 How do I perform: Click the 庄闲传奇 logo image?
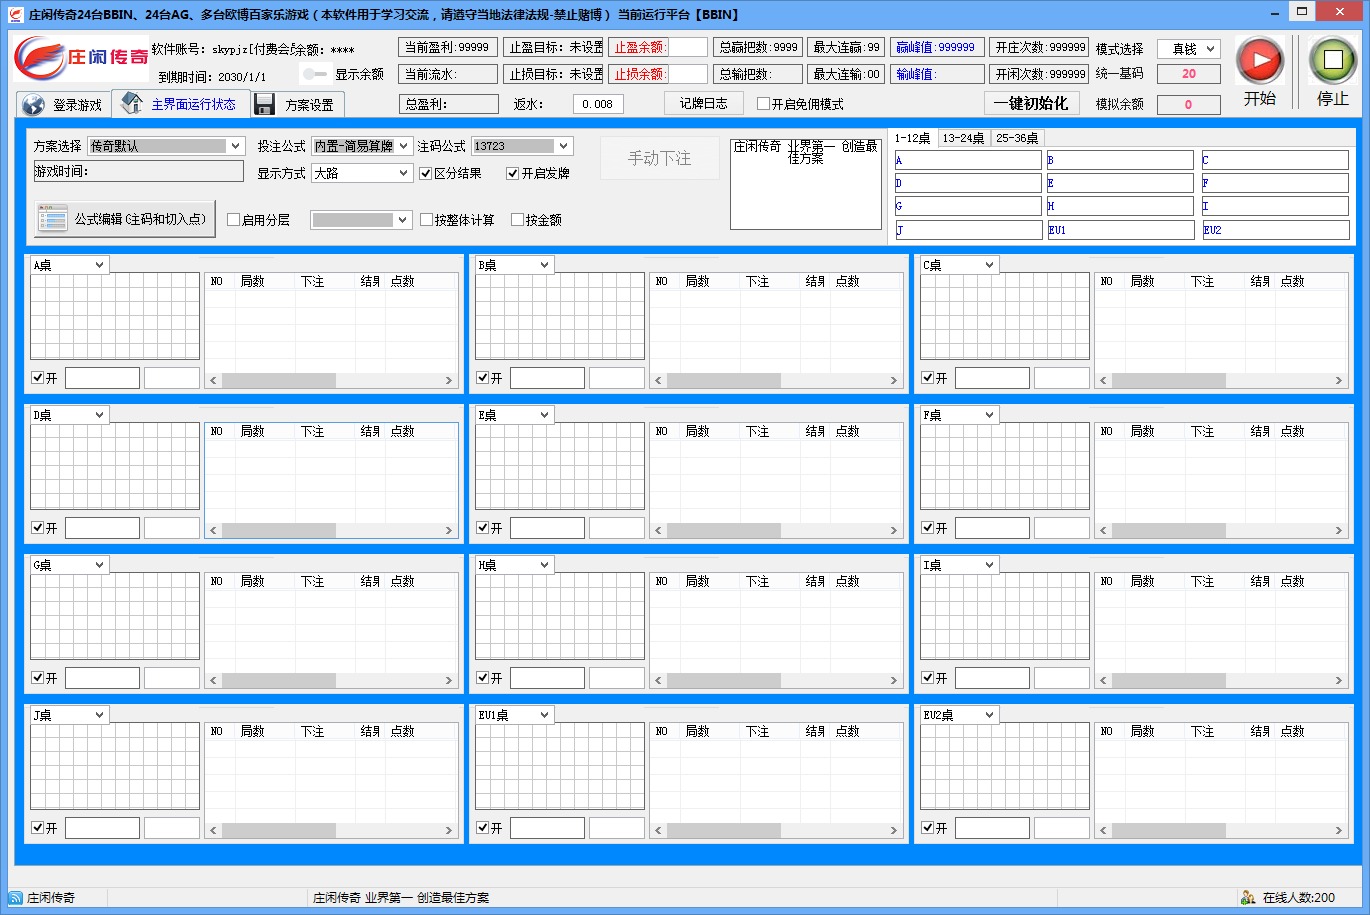[x=80, y=58]
